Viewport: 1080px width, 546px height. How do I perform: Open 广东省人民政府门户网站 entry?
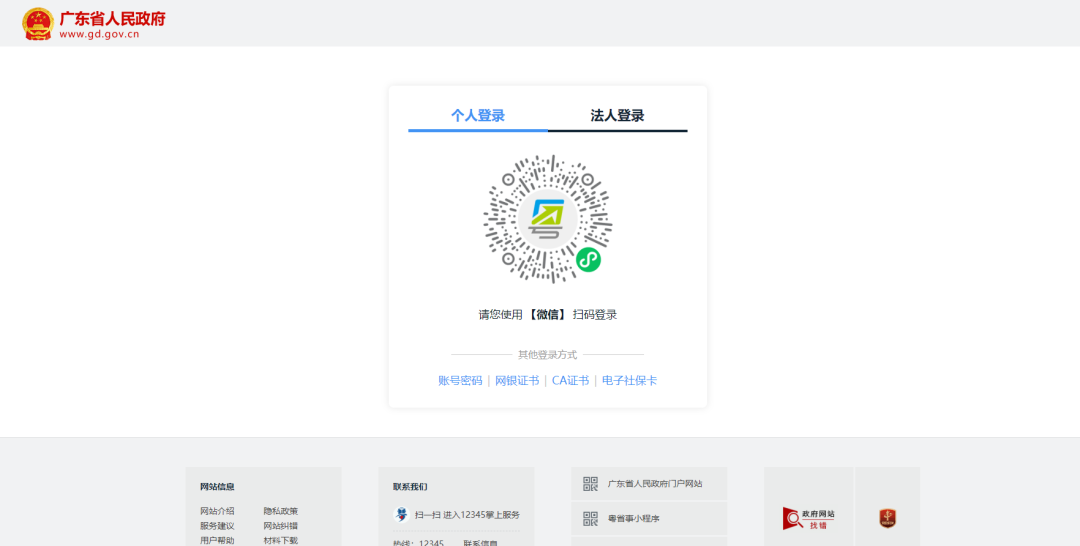655,484
